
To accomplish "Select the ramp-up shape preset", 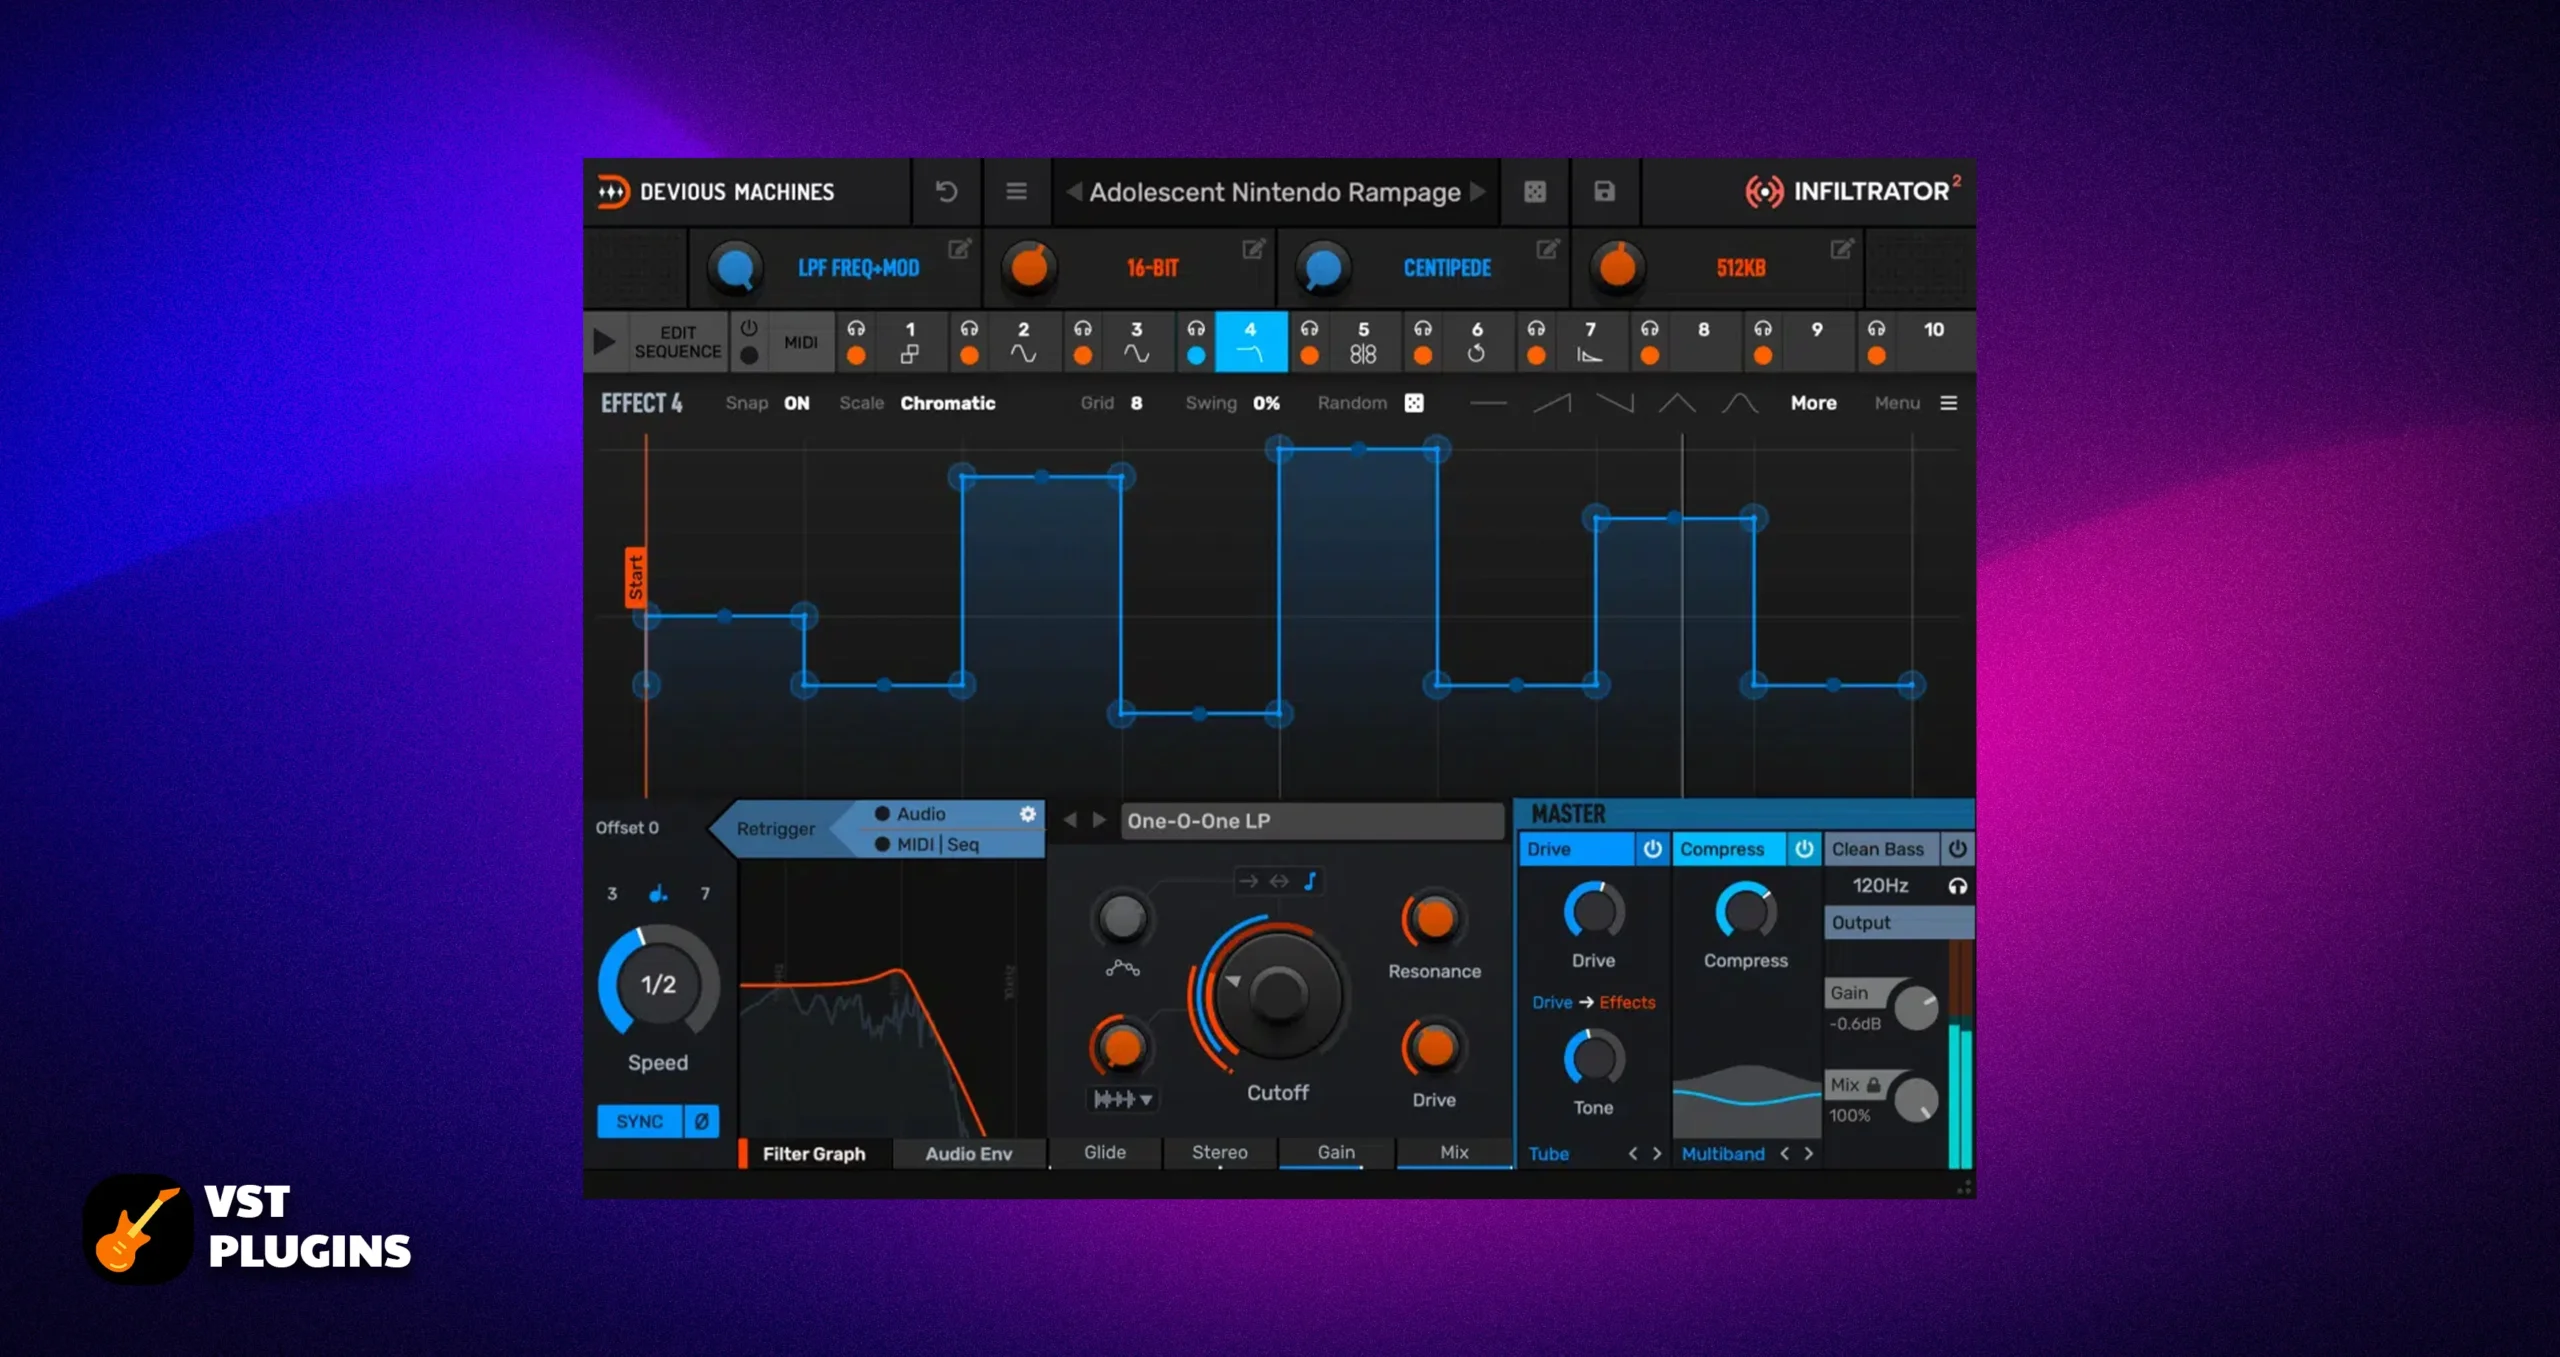I will point(1552,403).
